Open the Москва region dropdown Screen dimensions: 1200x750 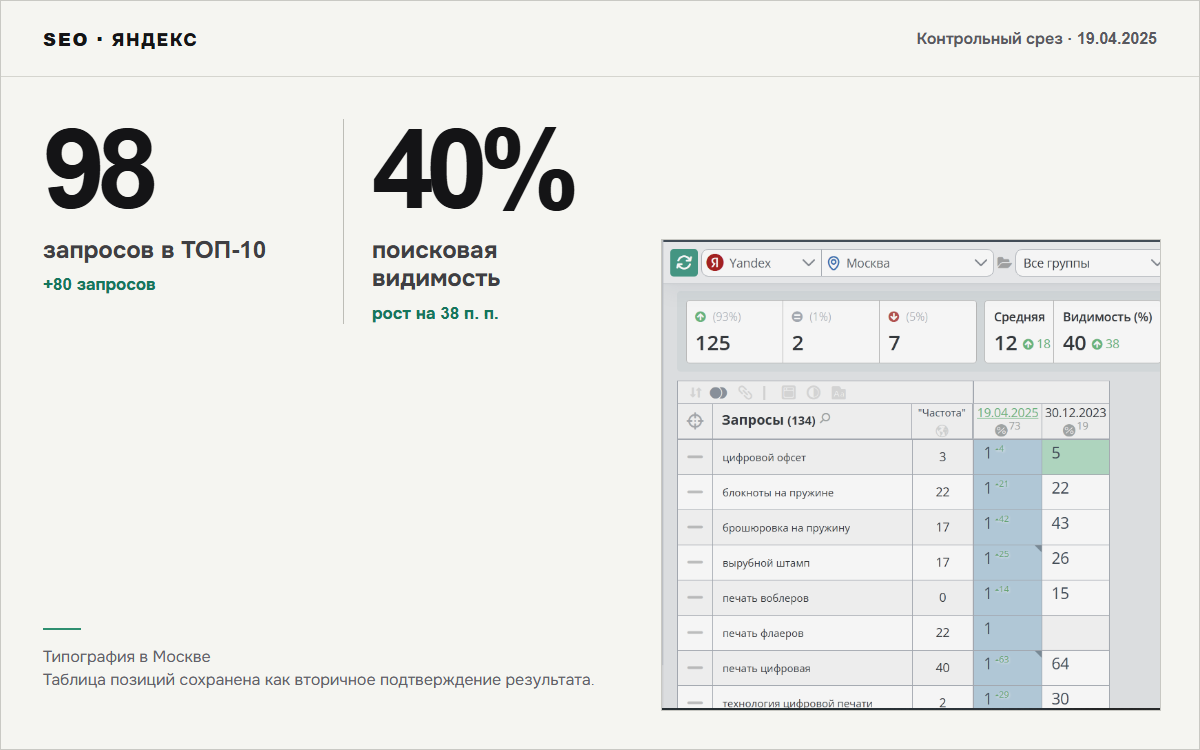coord(907,263)
